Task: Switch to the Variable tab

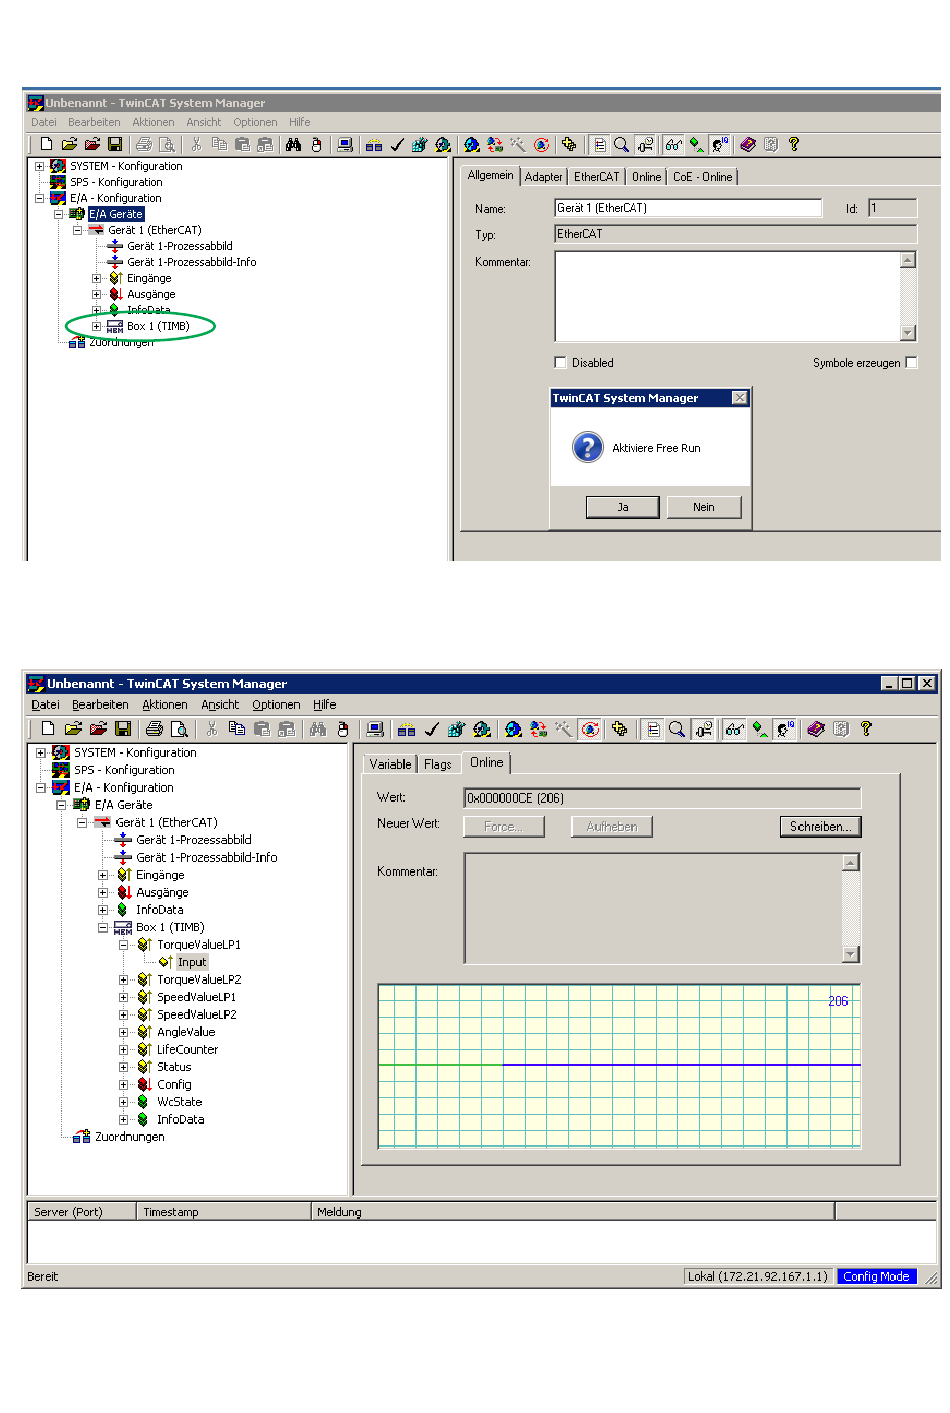Action: (x=390, y=764)
